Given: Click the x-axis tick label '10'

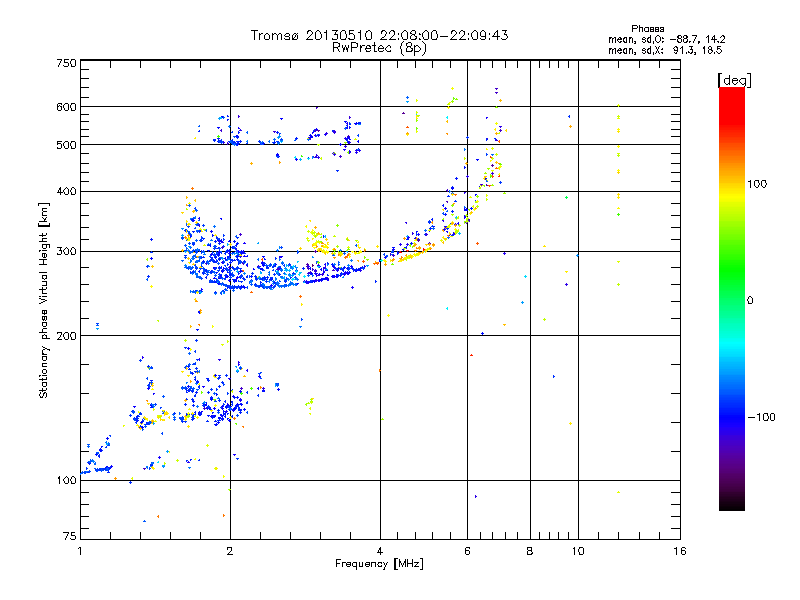Looking at the screenshot, I should pyautogui.click(x=578, y=551).
